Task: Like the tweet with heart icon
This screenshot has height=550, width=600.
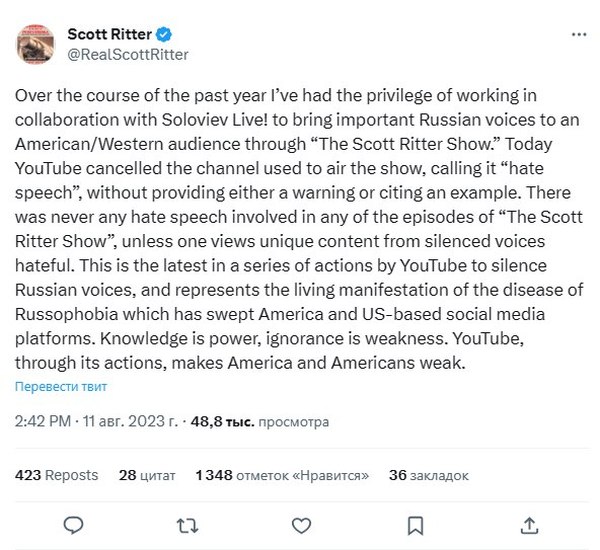Action: pyautogui.click(x=301, y=525)
